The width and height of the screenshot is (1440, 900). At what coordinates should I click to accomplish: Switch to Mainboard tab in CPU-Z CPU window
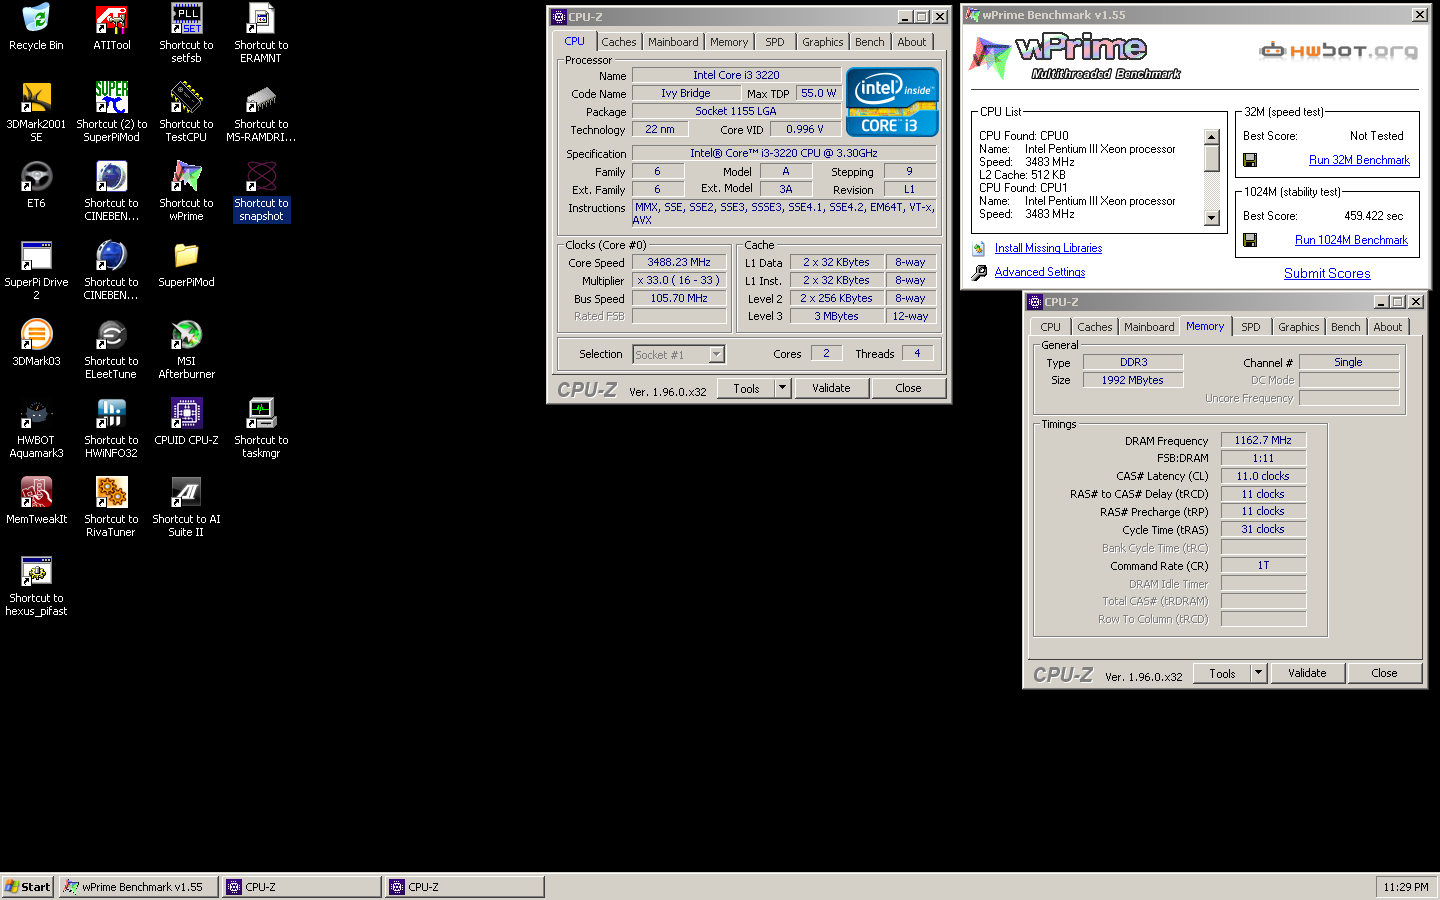673,42
